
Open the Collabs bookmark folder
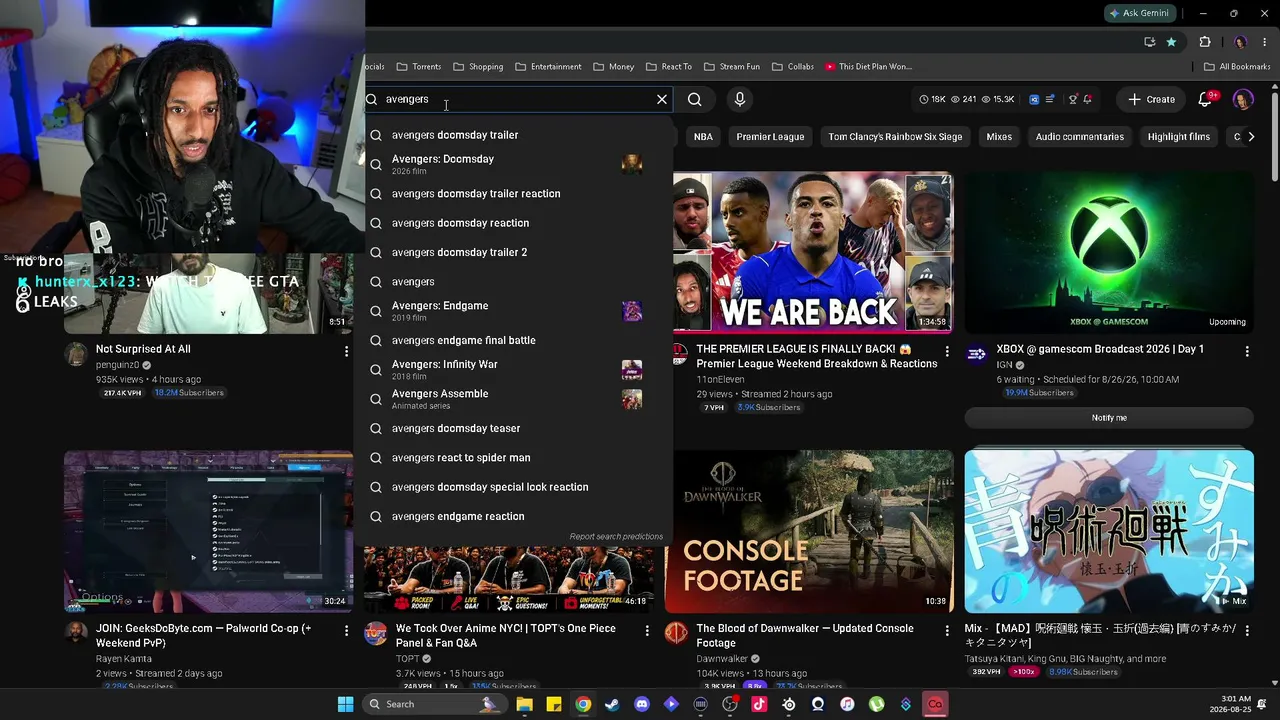tap(793, 67)
